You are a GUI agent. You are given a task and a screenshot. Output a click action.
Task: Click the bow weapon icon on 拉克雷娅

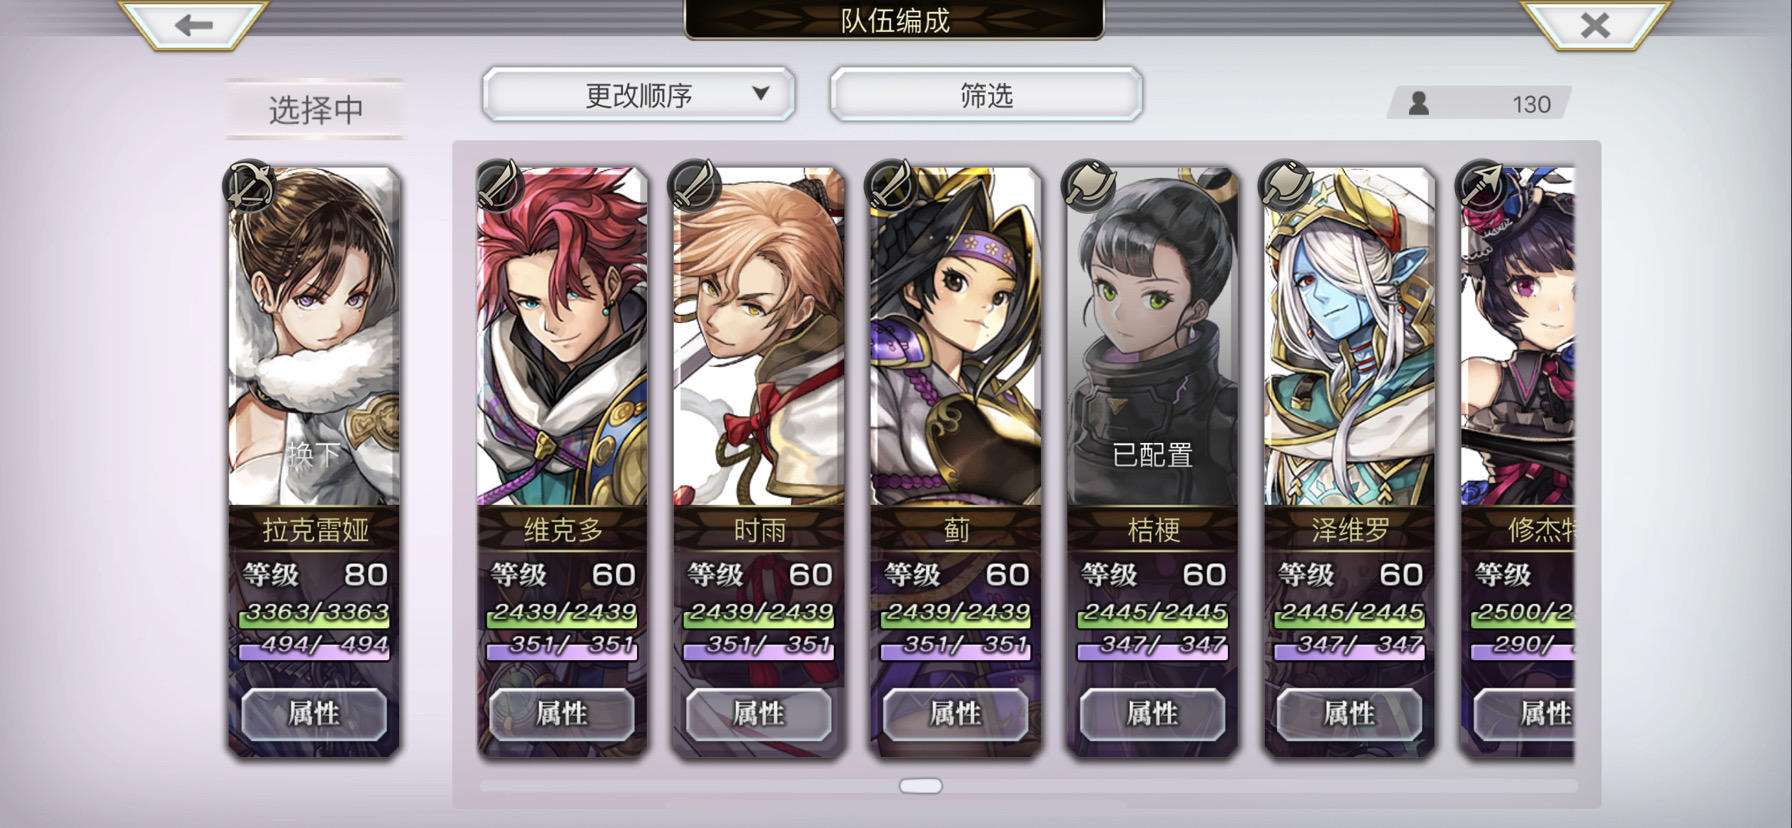(x=250, y=186)
